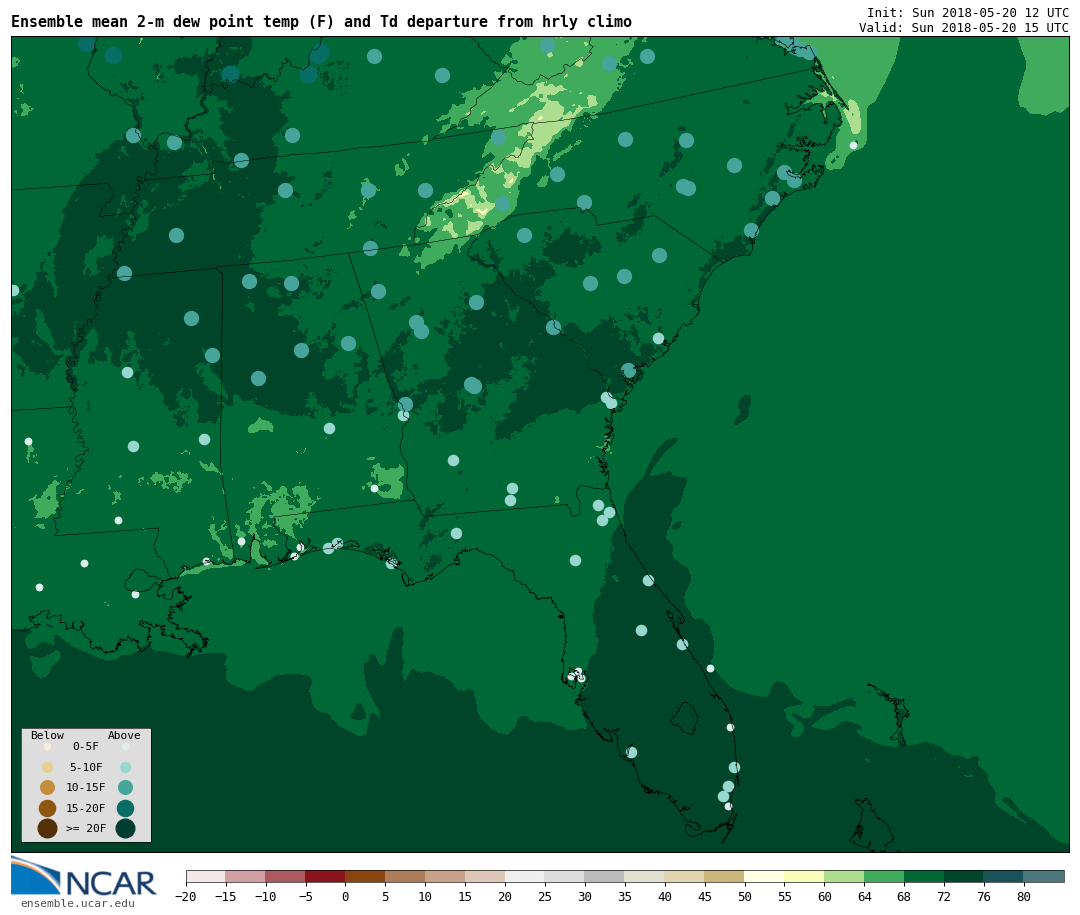The height and width of the screenshot is (915, 1080).
Task: Pick the green 68 to 72 colorbar segment
Action: click(x=924, y=876)
